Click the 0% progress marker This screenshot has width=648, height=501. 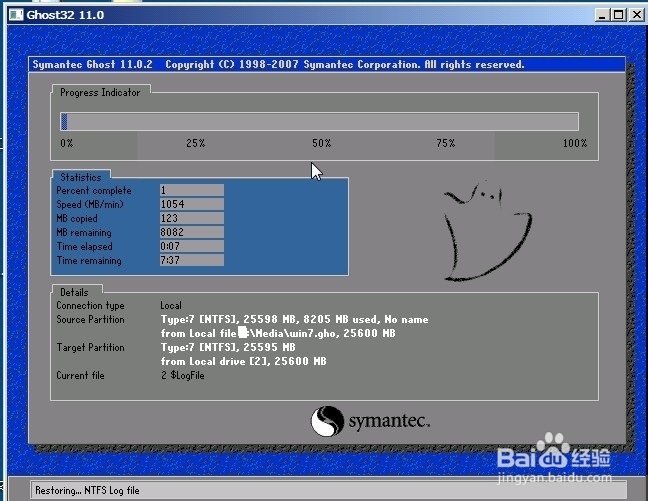(x=67, y=143)
